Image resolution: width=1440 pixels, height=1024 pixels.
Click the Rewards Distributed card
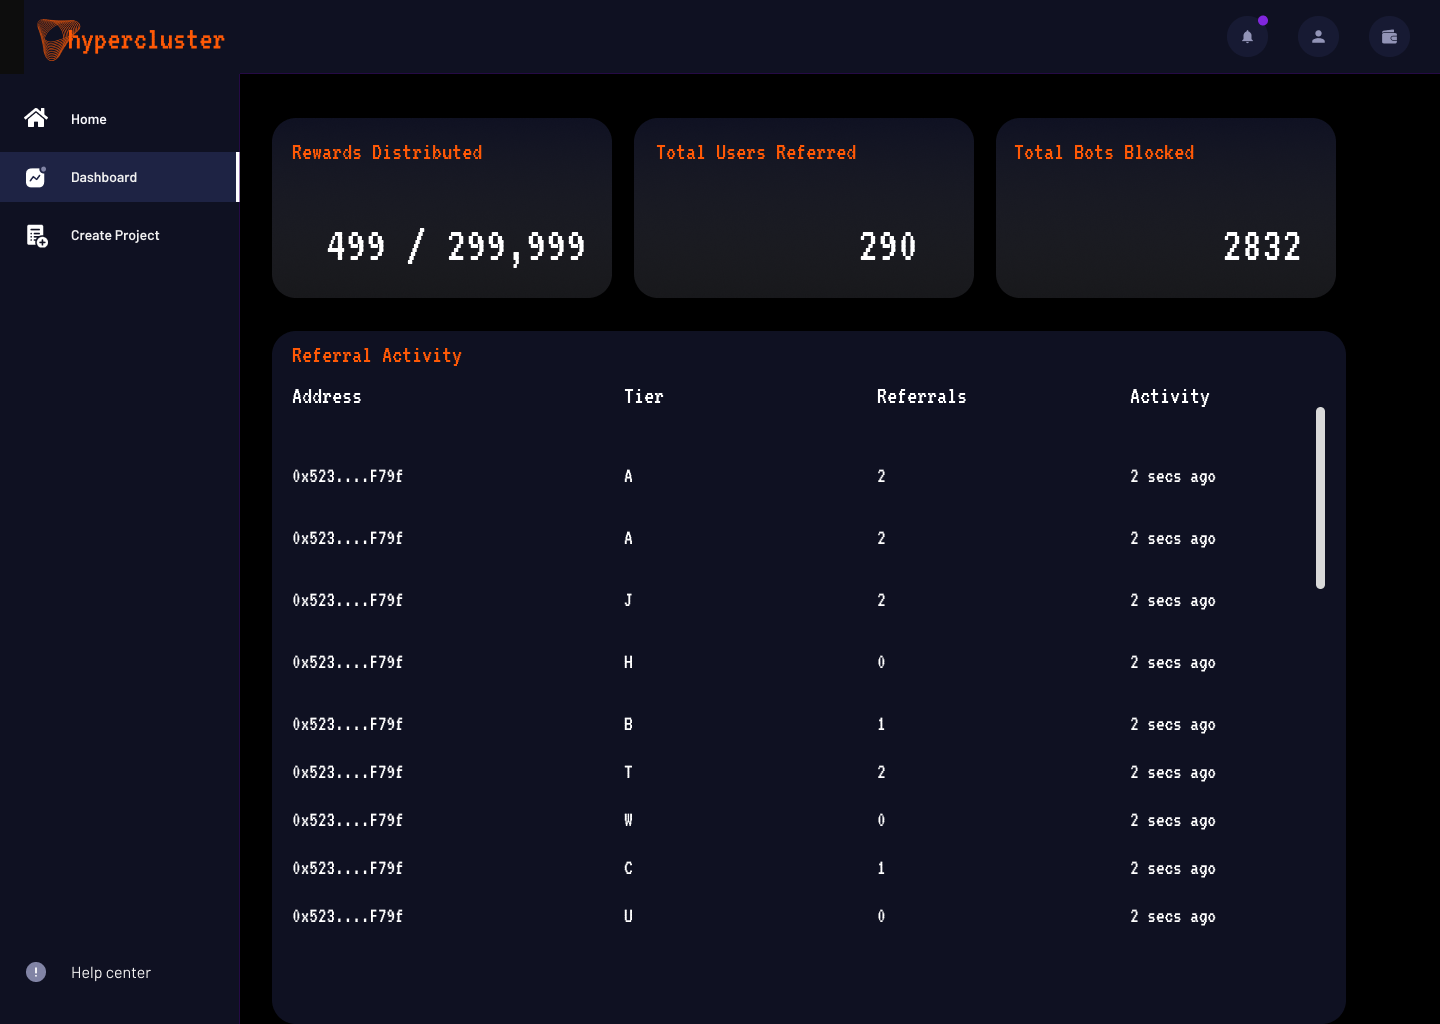pos(442,208)
